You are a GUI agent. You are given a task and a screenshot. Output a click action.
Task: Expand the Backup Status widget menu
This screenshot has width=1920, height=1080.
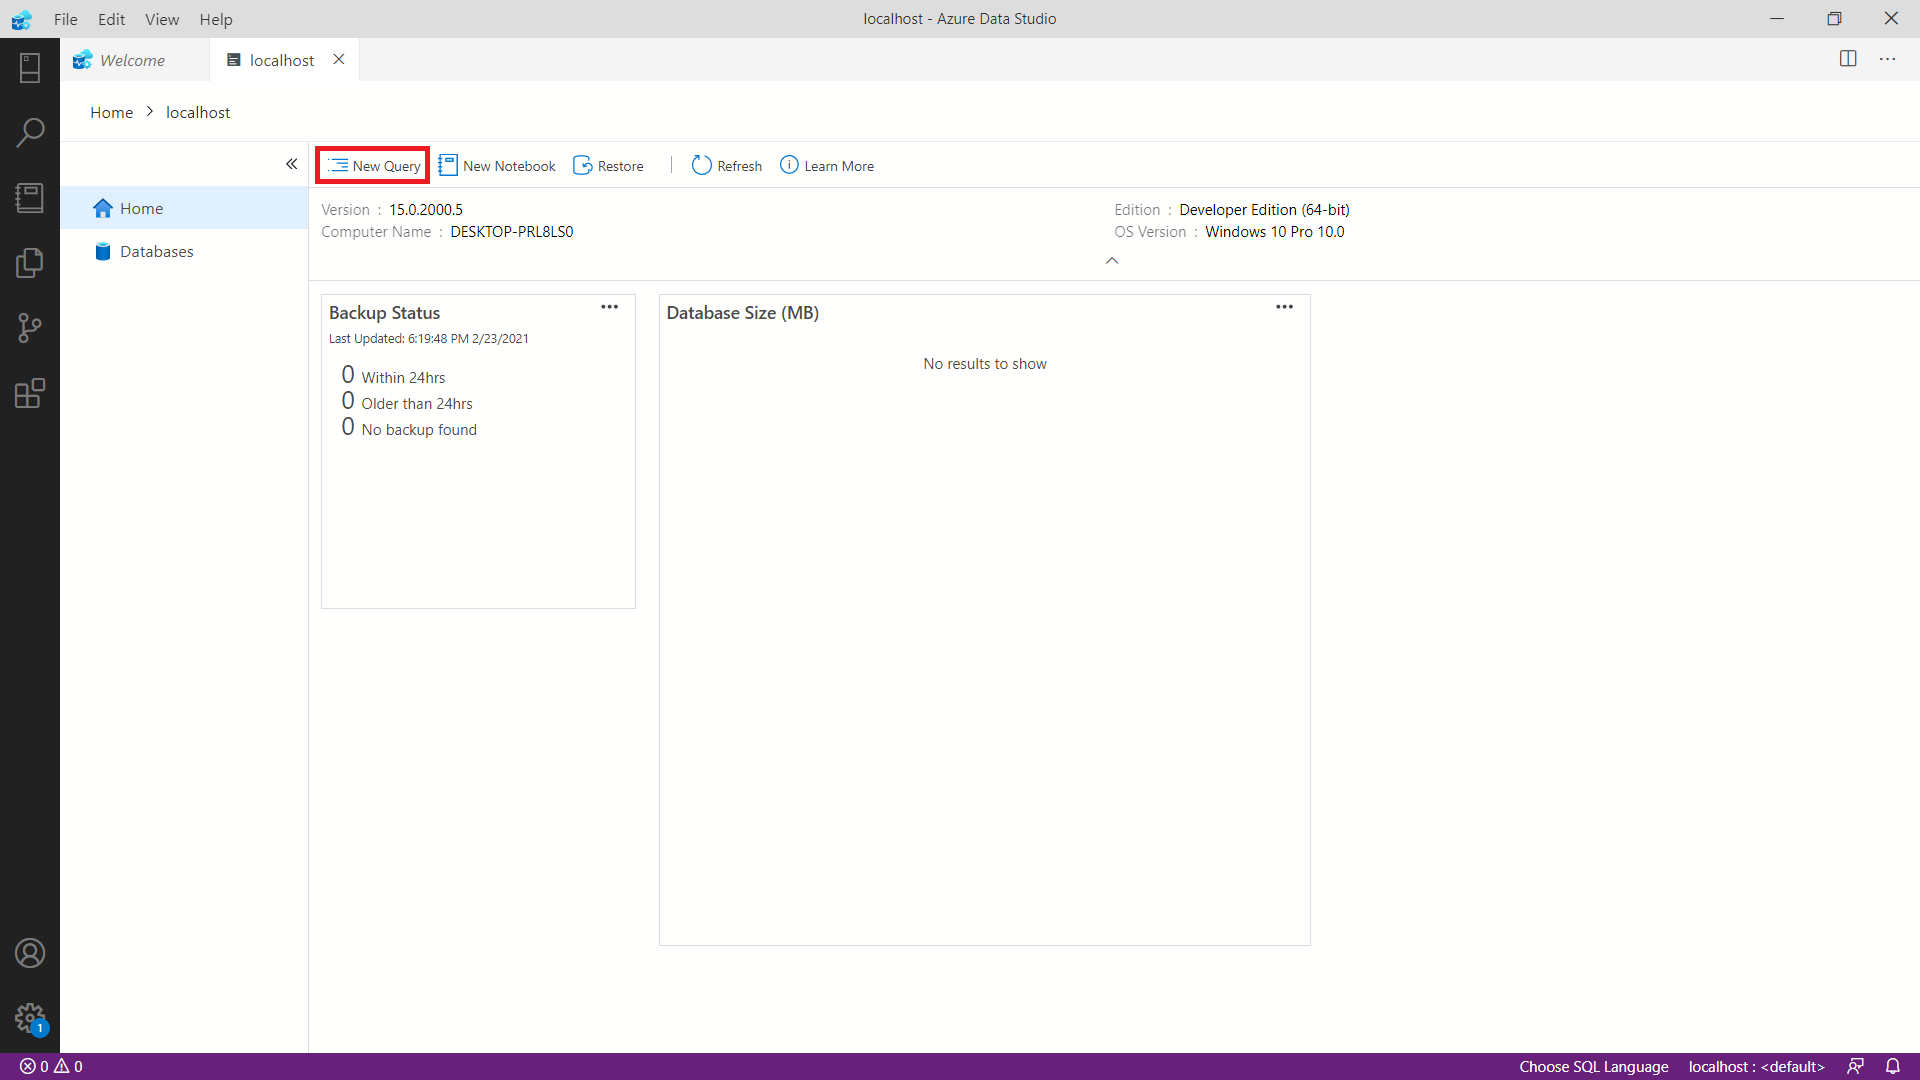click(x=609, y=307)
